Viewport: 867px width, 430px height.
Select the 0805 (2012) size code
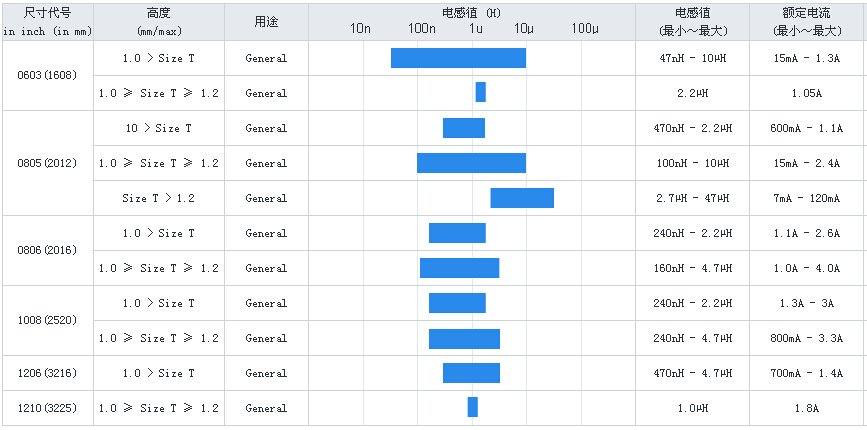pyautogui.click(x=47, y=163)
